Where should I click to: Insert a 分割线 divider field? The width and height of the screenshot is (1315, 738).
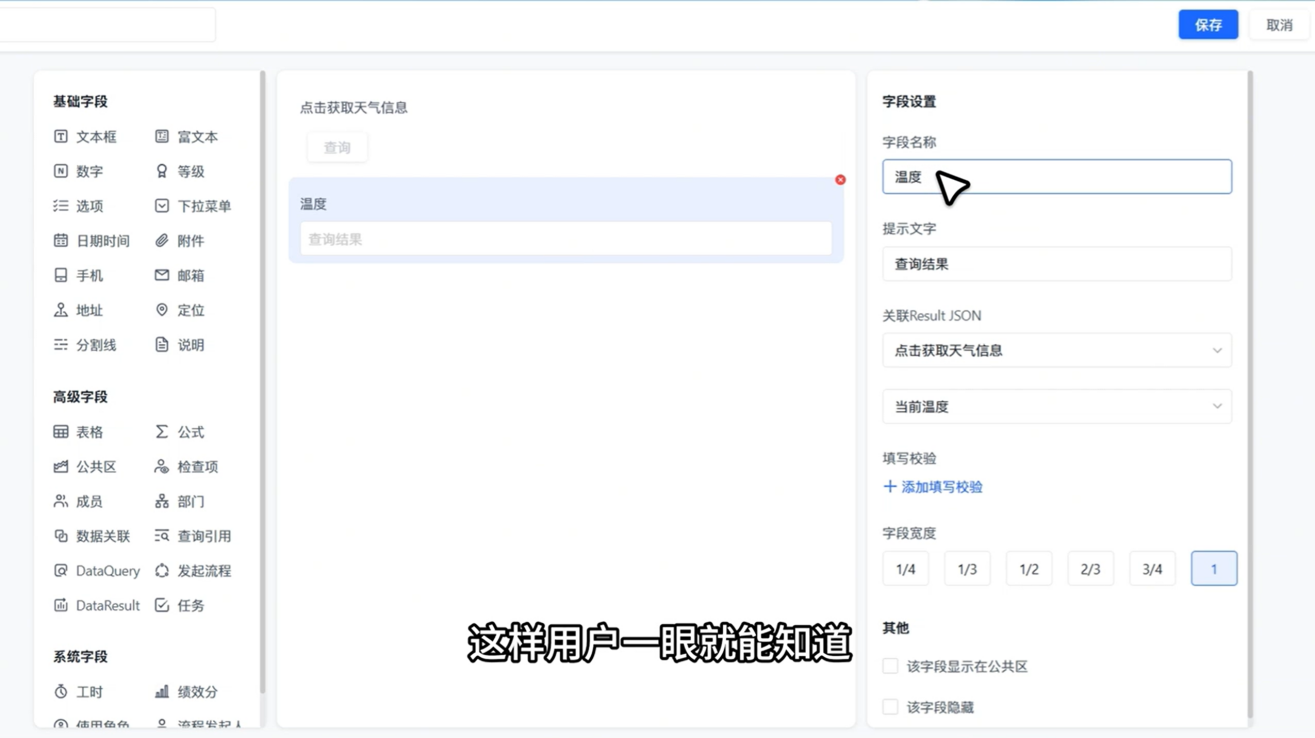[85, 345]
